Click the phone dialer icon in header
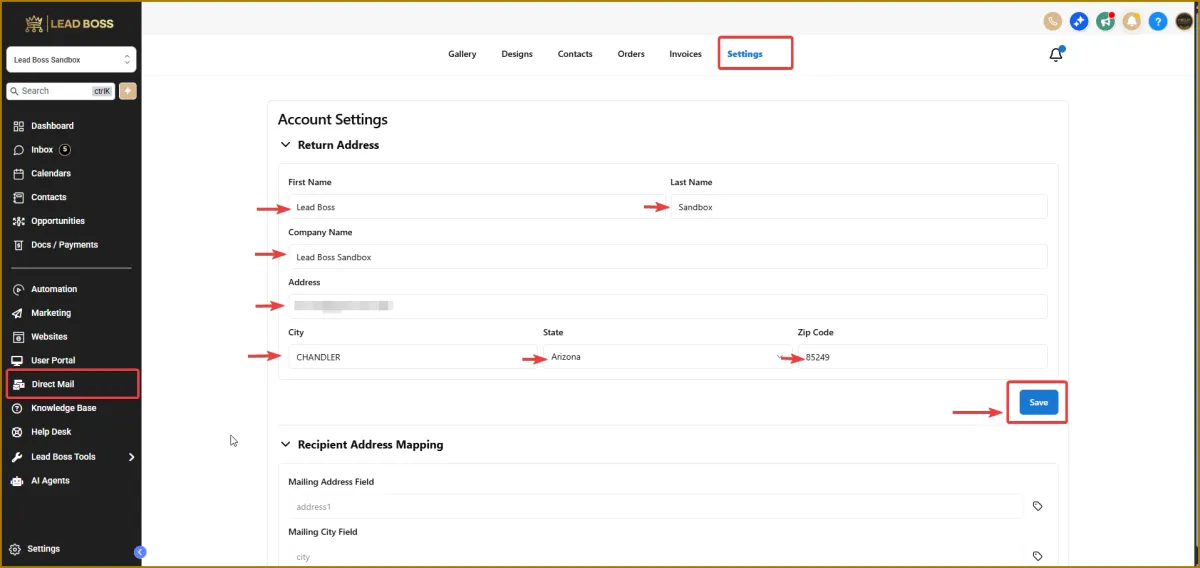Screen dimensions: 1200x568 point(1052,21)
